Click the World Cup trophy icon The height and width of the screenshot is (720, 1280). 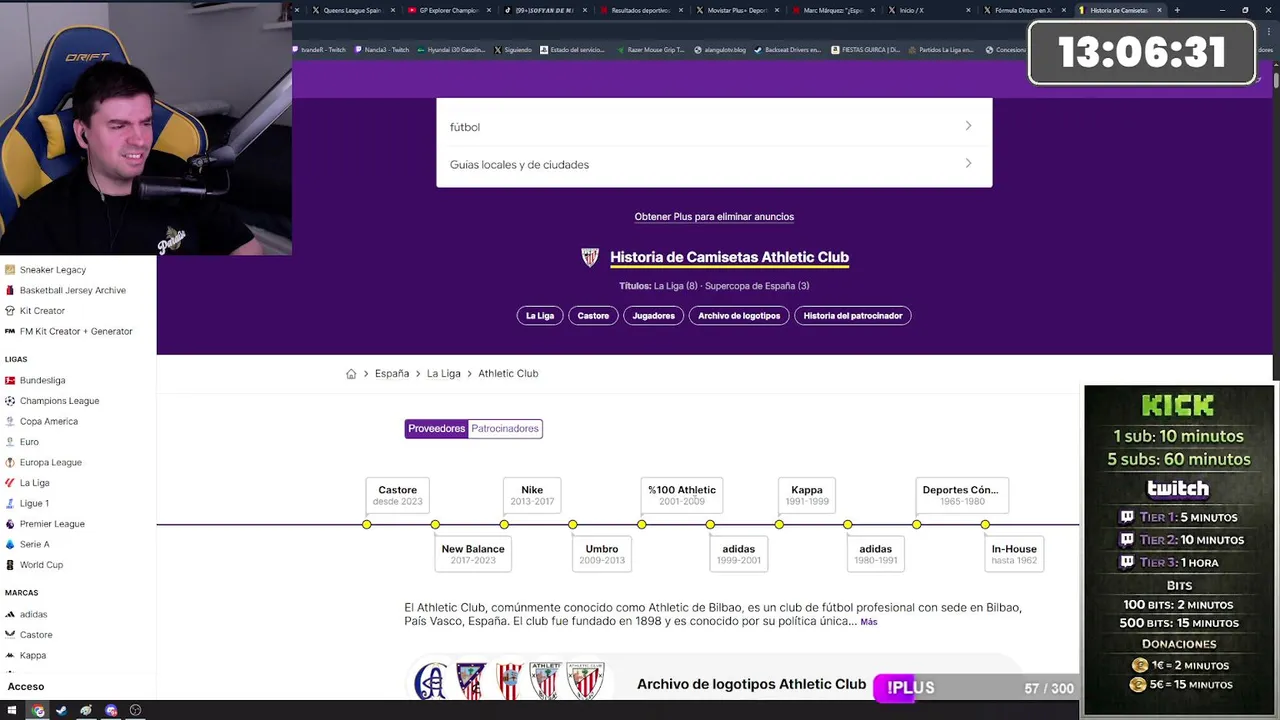[x=10, y=565]
